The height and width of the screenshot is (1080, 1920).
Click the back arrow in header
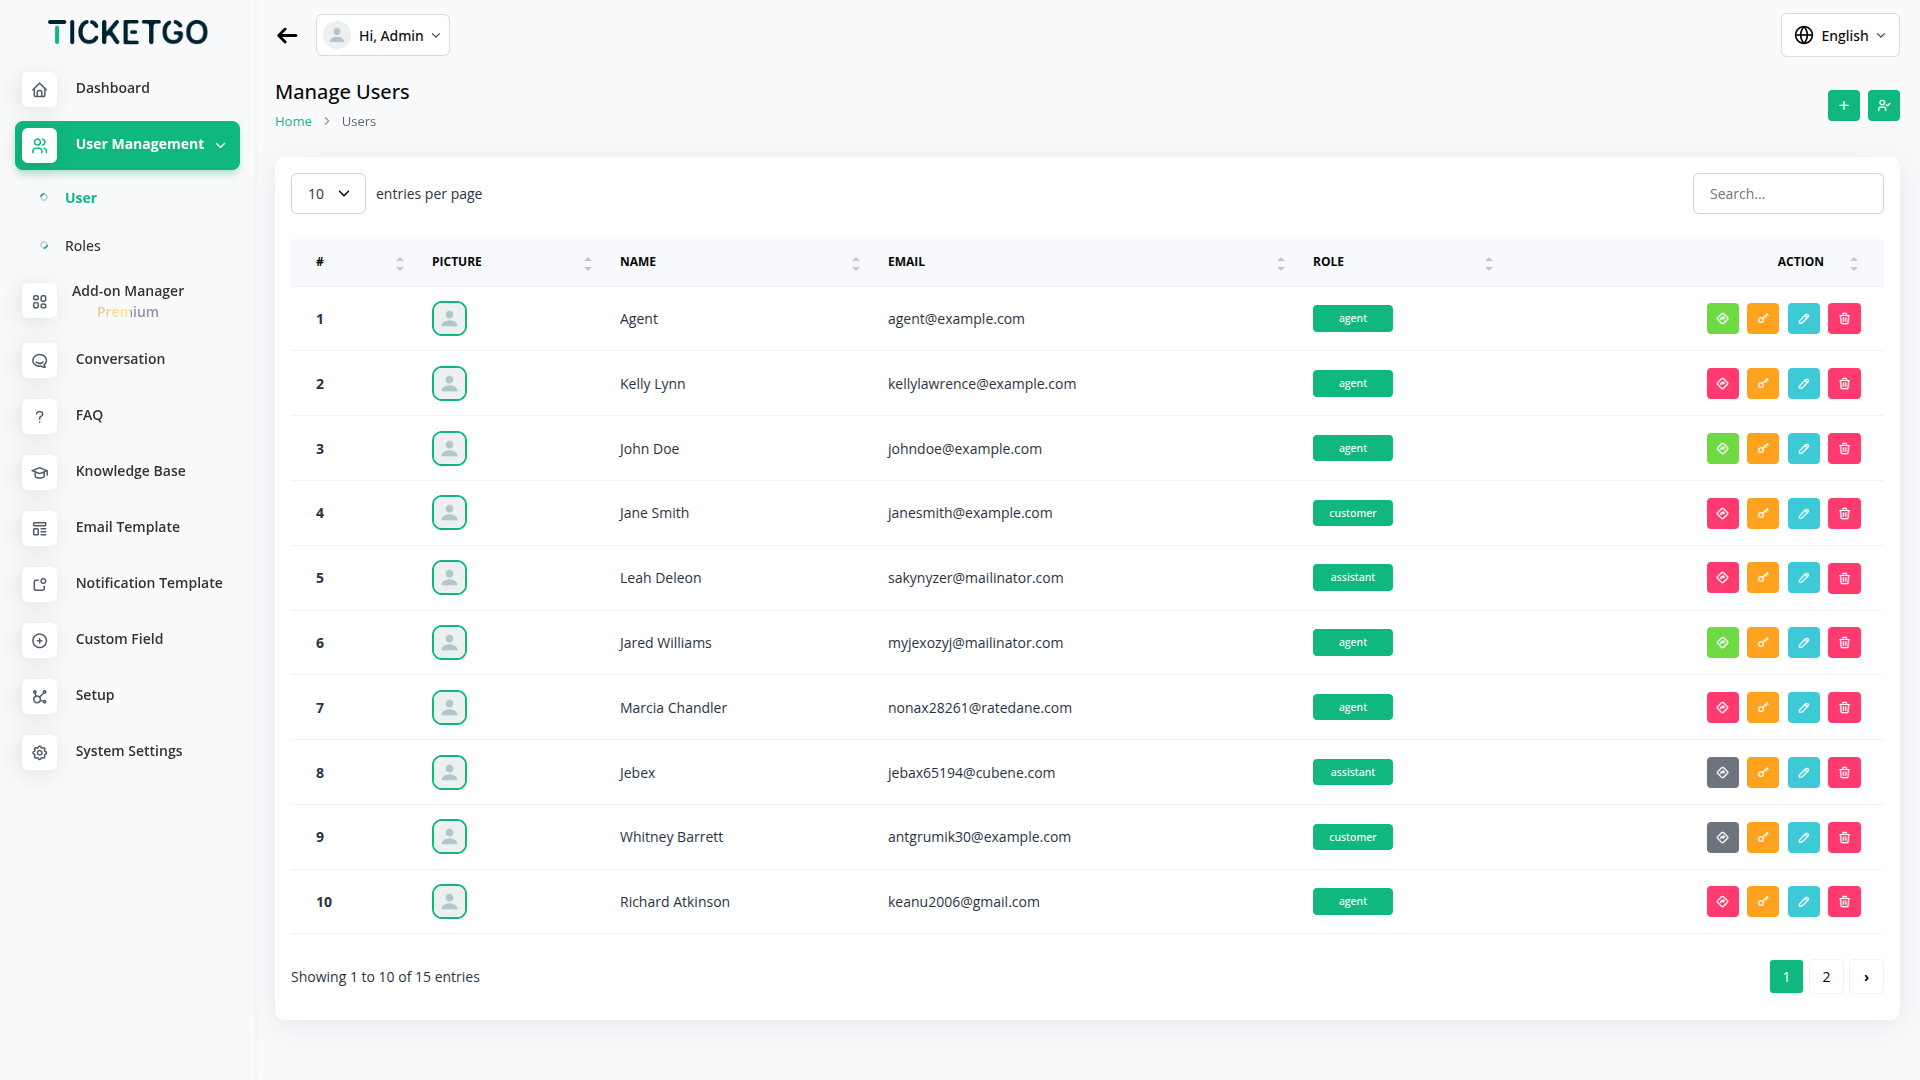pos(287,36)
